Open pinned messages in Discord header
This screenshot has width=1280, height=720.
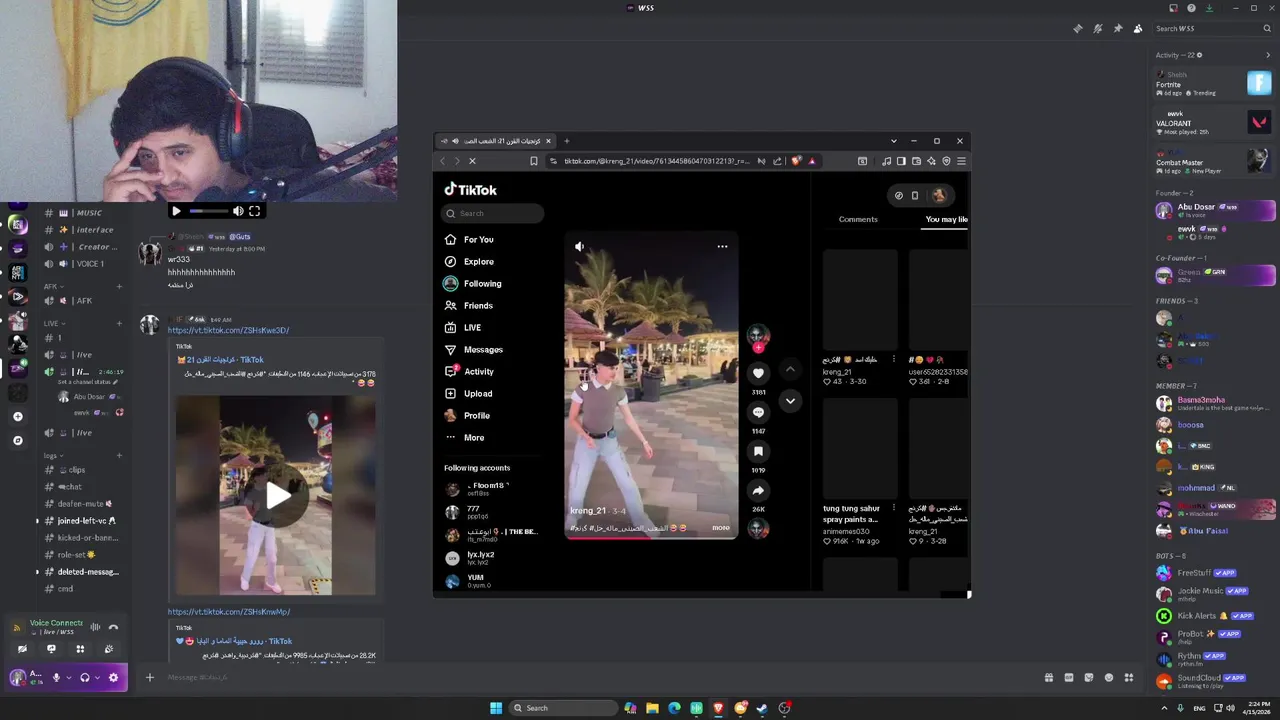click(1118, 28)
